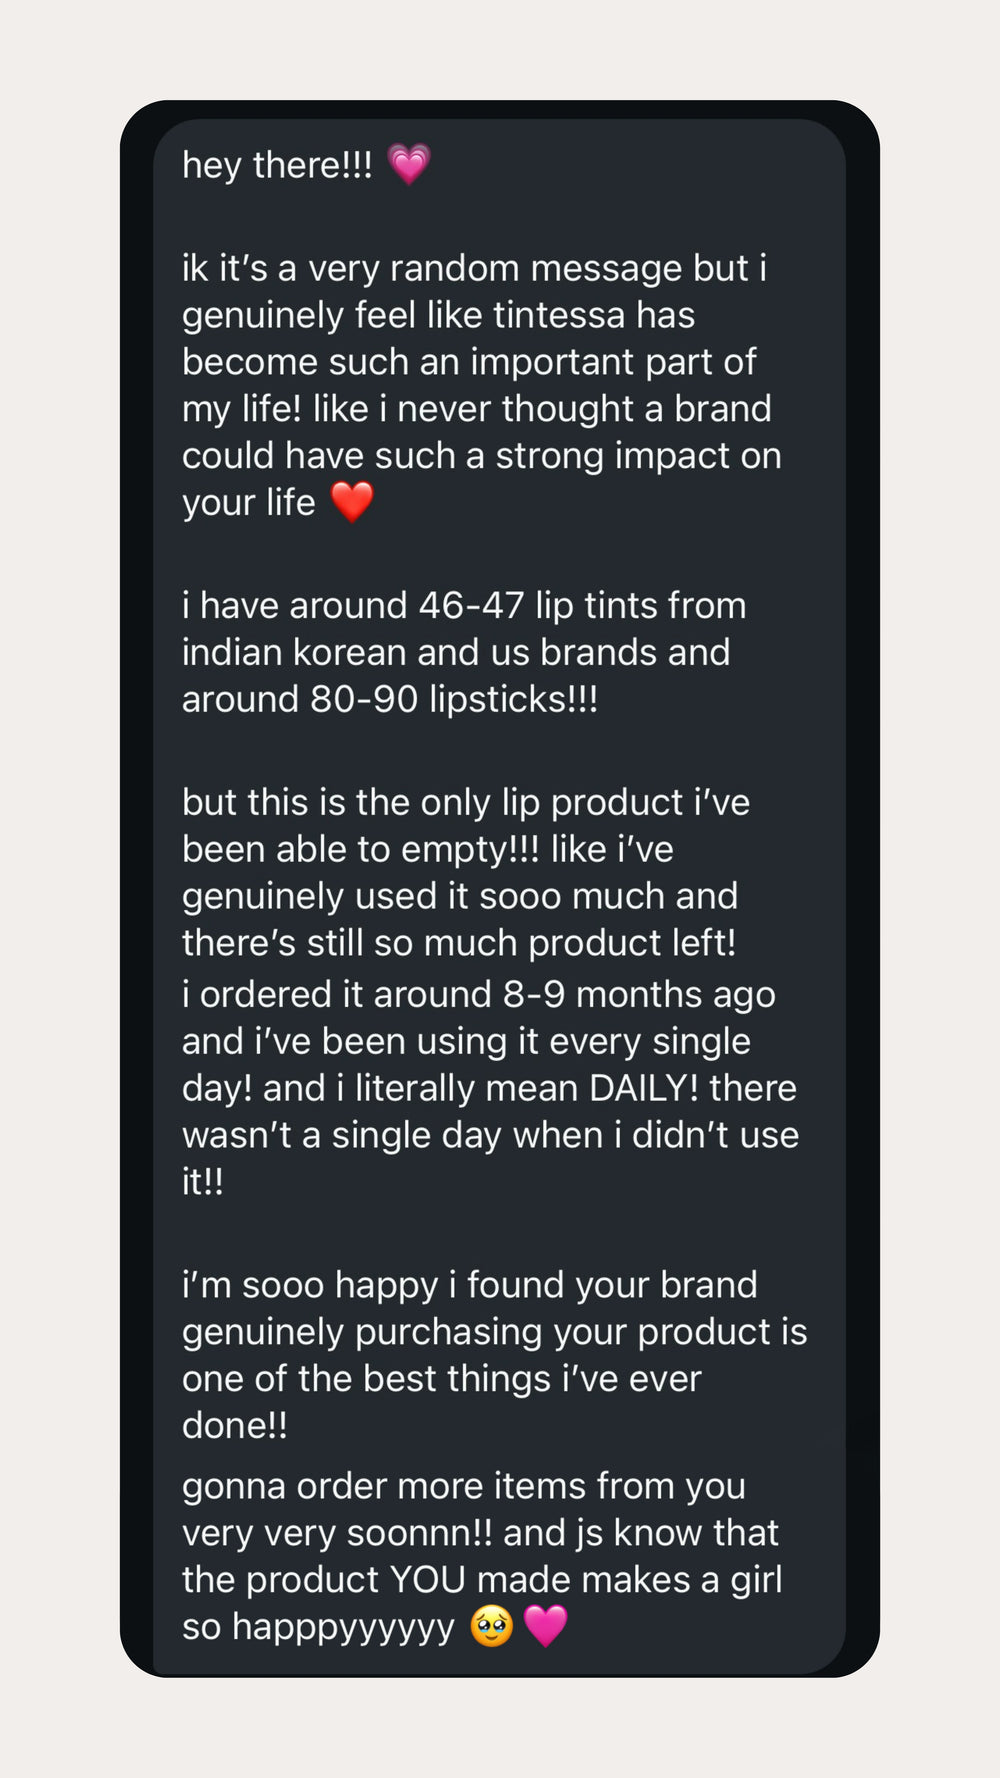Click the pink growing heart emoji after 'hey there!!!'
The image size is (1000, 1778).
408,164
